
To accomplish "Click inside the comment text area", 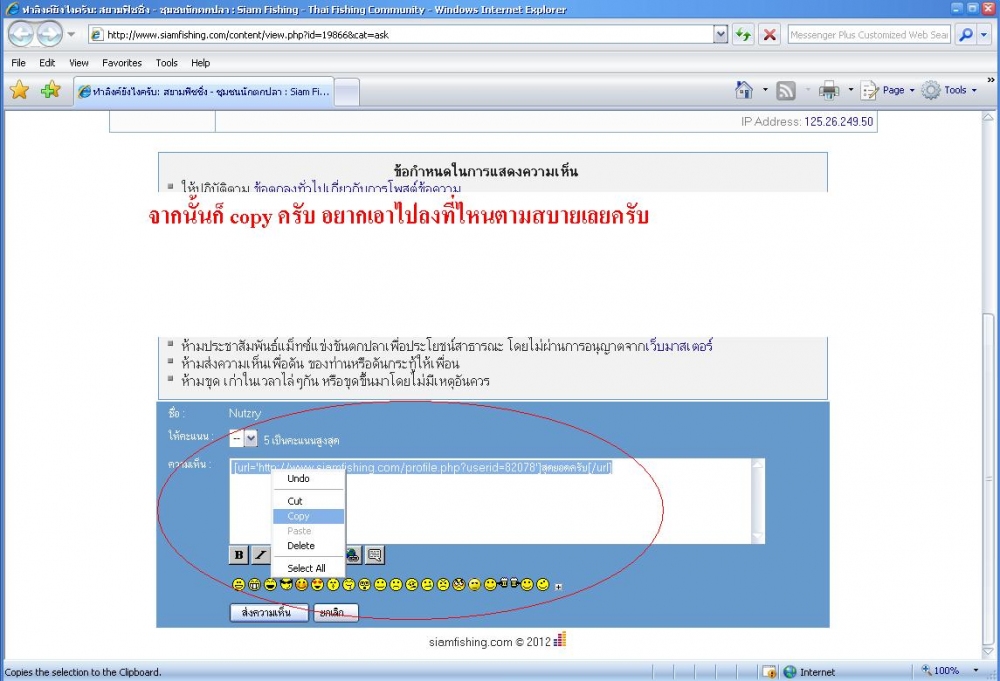I will click(491, 501).
